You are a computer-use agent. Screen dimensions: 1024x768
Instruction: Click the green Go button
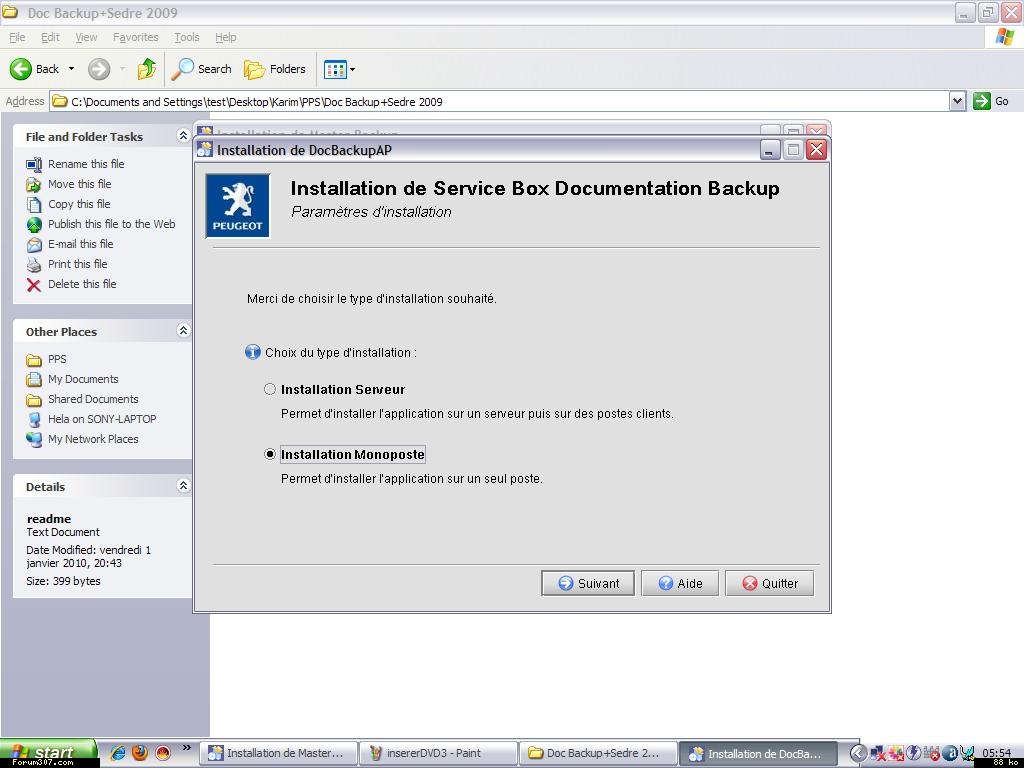[991, 101]
